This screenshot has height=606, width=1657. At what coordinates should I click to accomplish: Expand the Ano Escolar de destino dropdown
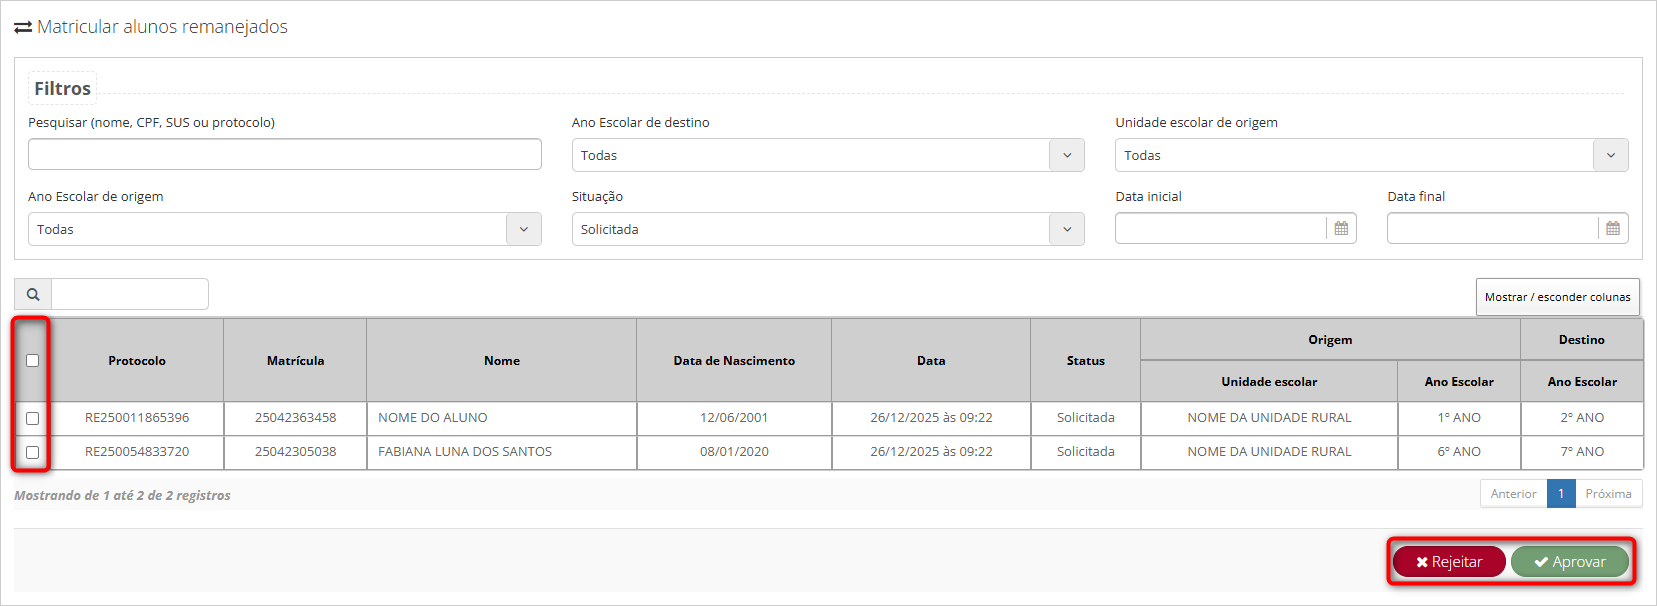pyautogui.click(x=1066, y=155)
